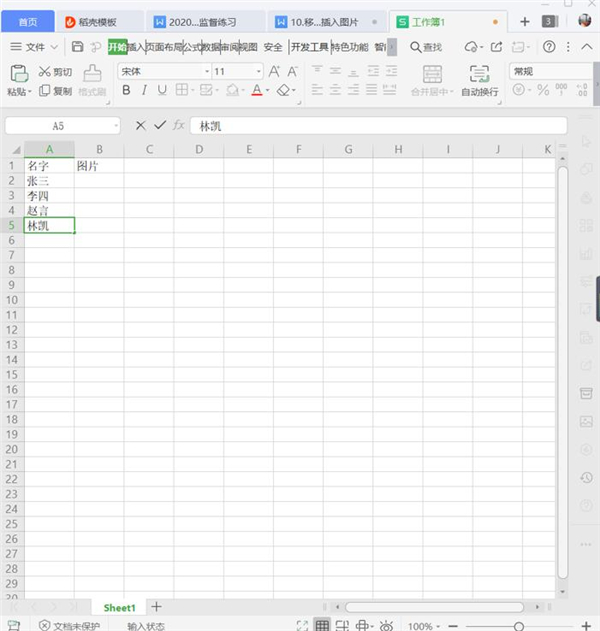
Task: Add a new sheet next to Sheet1
Action: pos(156,607)
